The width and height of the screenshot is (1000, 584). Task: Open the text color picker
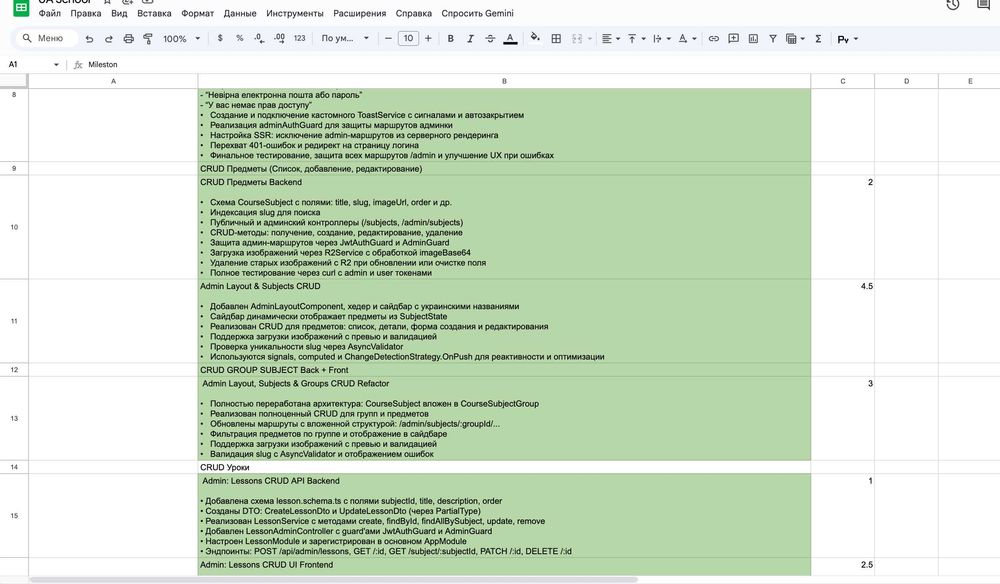(510, 39)
